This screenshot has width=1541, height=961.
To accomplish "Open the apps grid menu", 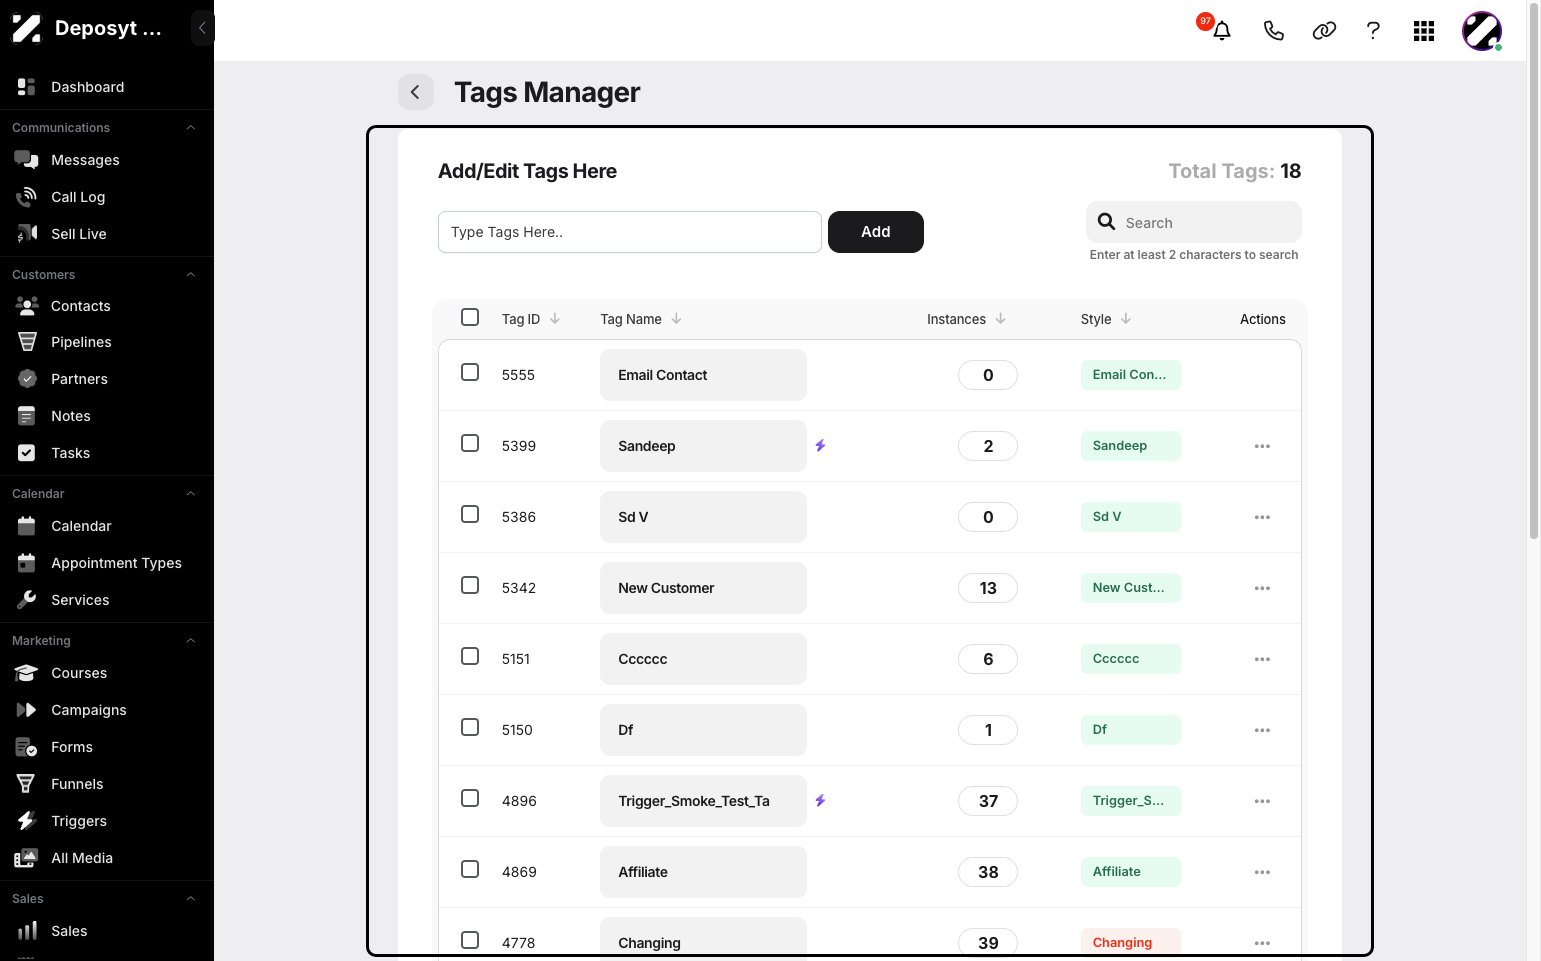I will 1424,31.
